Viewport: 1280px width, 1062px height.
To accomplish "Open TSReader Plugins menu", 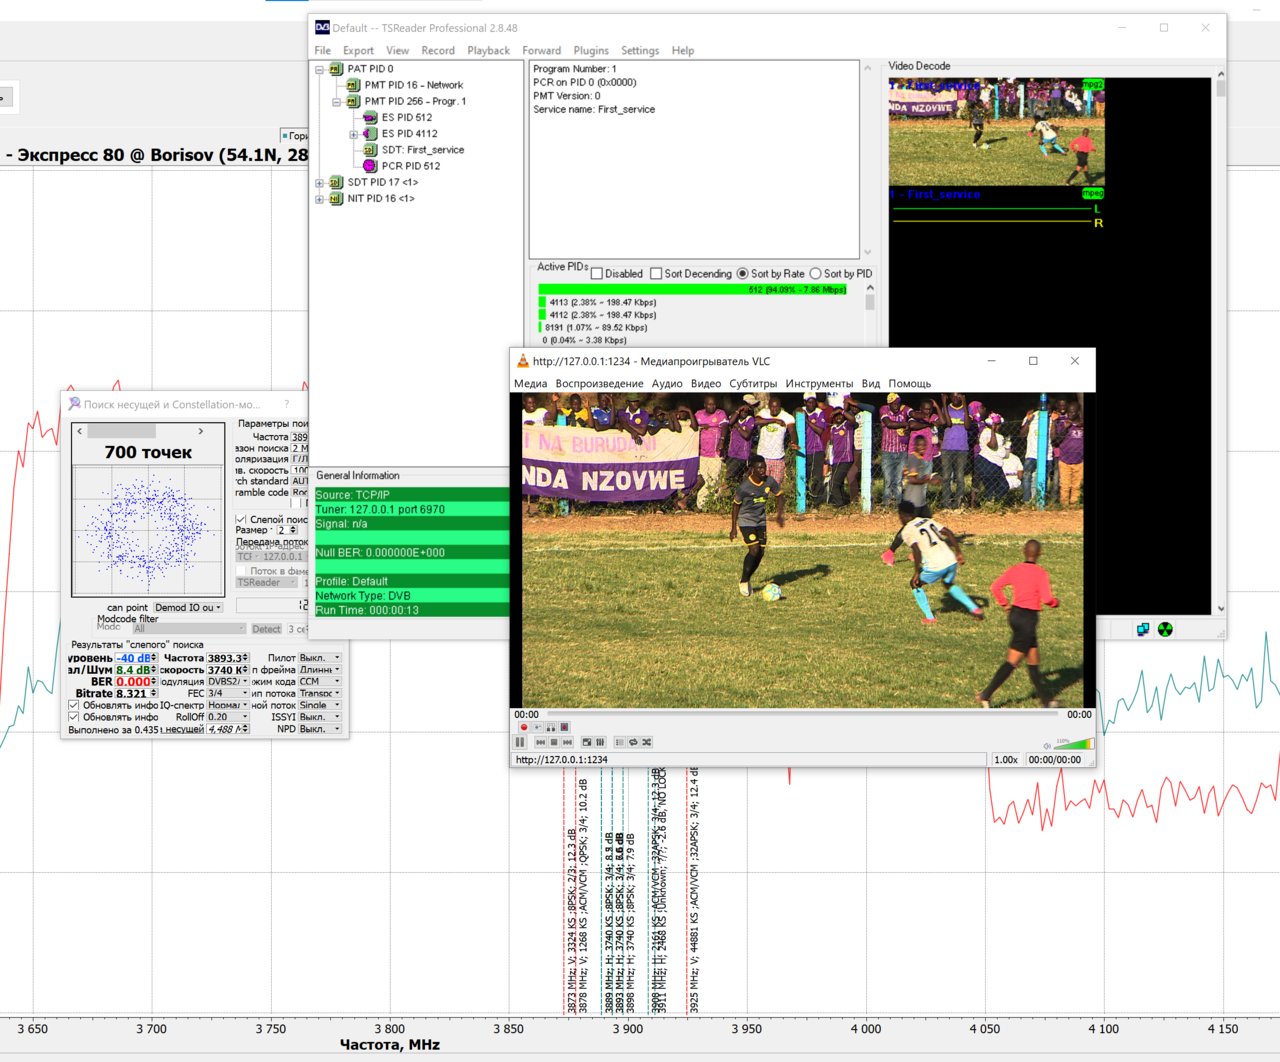I will (591, 50).
